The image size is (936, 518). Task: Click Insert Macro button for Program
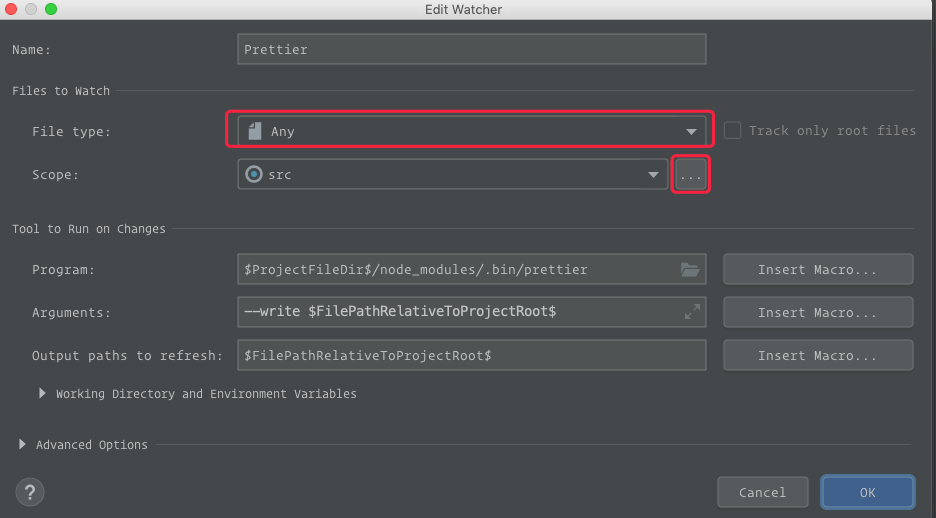(817, 269)
